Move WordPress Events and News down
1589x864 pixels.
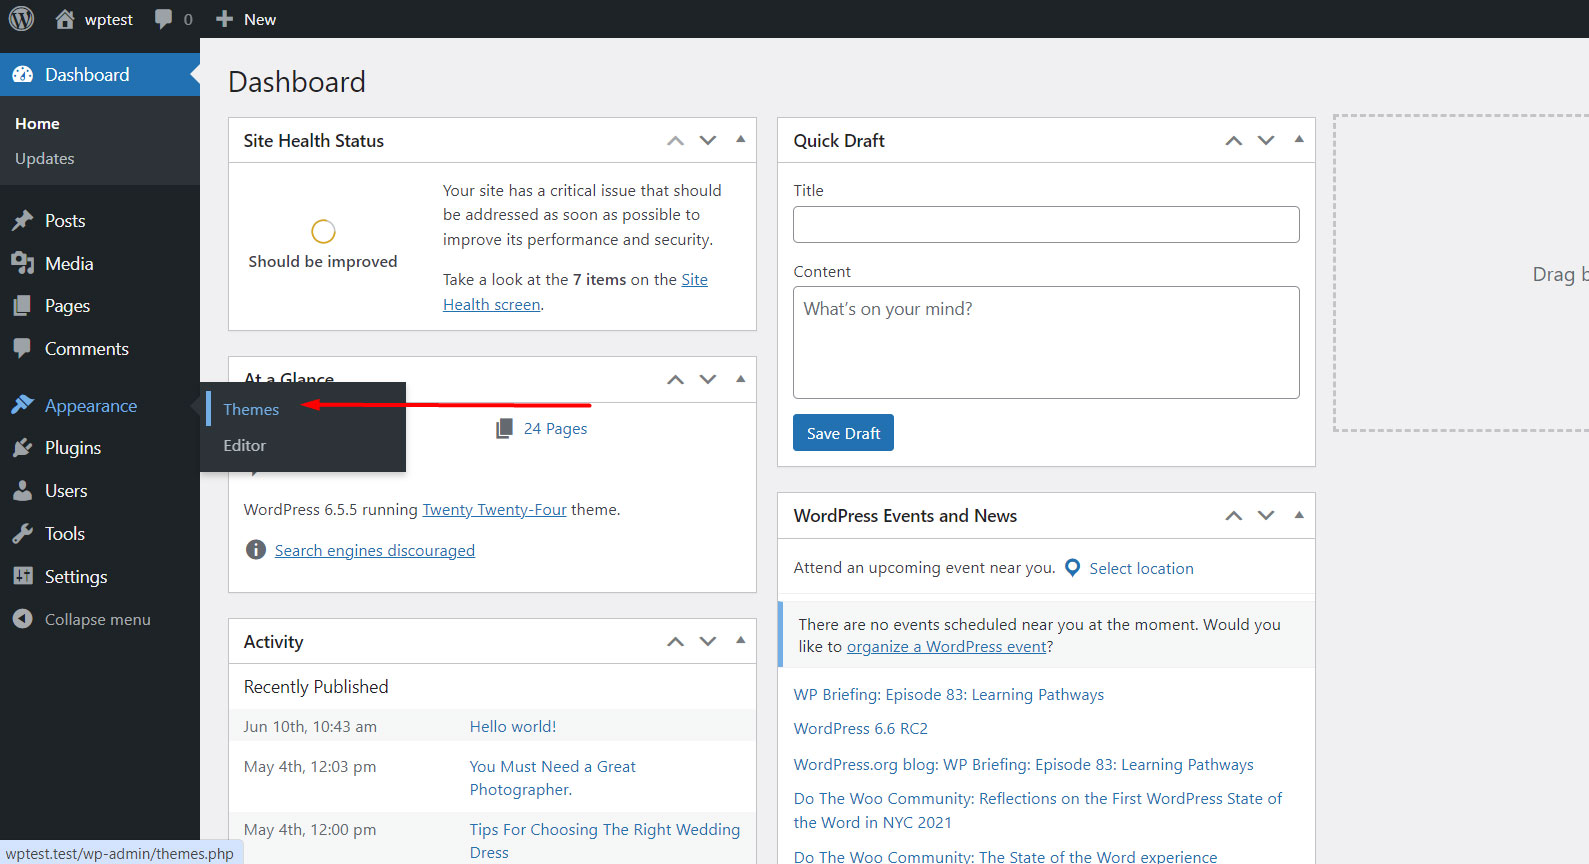click(1266, 515)
